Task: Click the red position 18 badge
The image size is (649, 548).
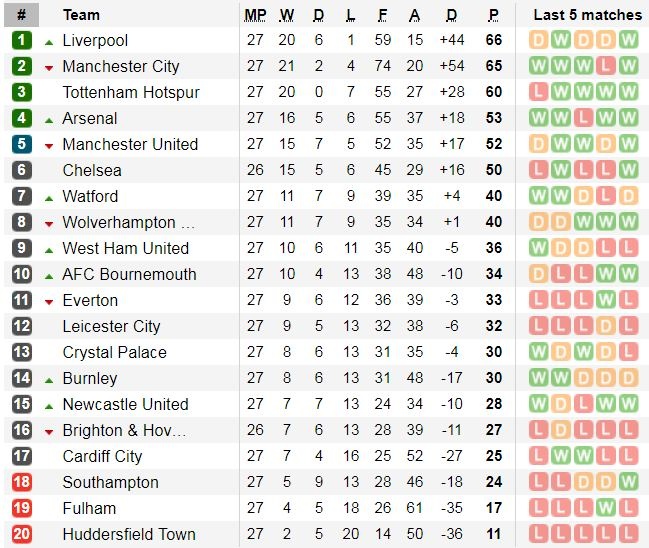Action: (x=22, y=482)
